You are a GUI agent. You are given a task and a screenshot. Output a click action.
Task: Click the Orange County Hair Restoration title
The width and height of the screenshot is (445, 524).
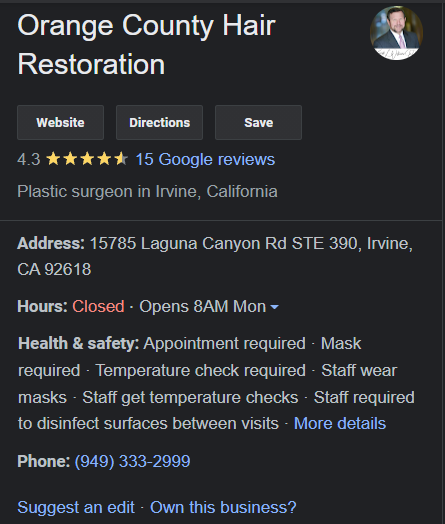[146, 44]
